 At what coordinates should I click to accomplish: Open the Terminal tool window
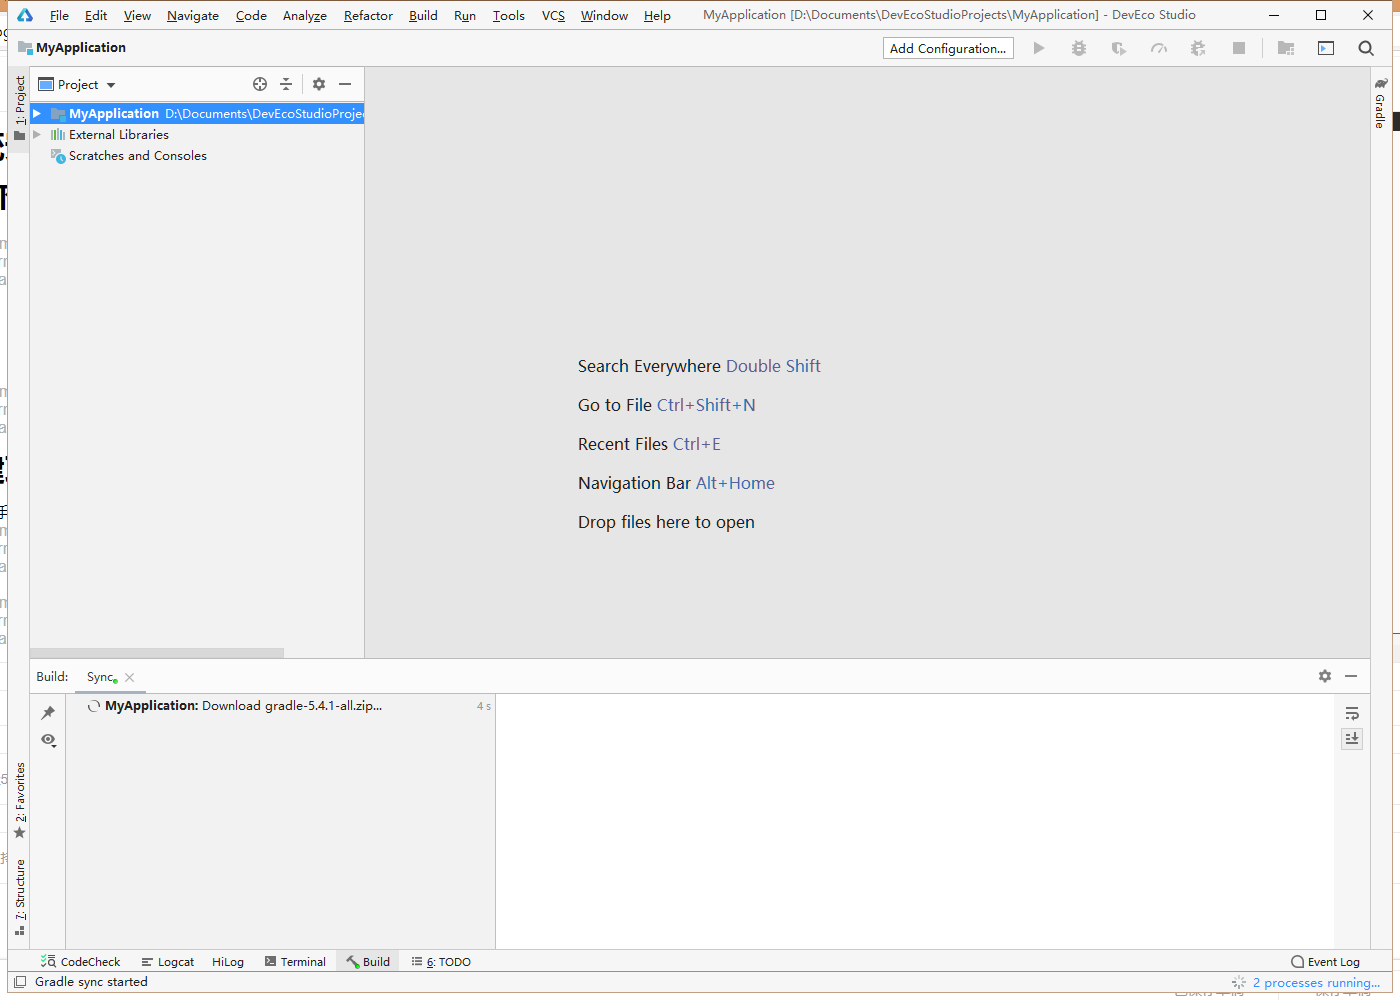295,961
